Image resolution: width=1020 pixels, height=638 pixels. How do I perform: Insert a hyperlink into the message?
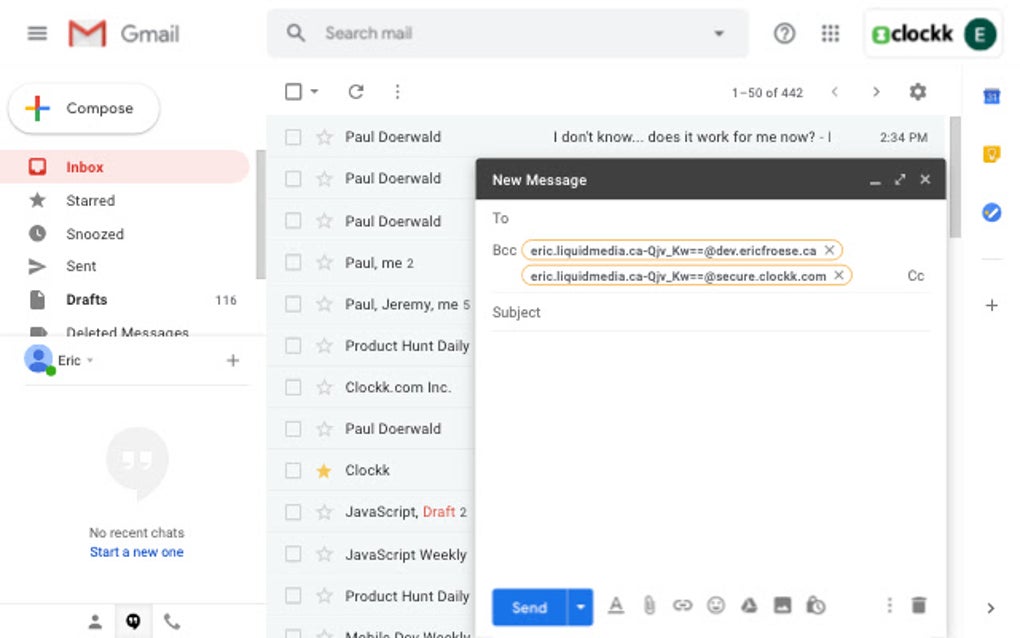[x=683, y=605]
